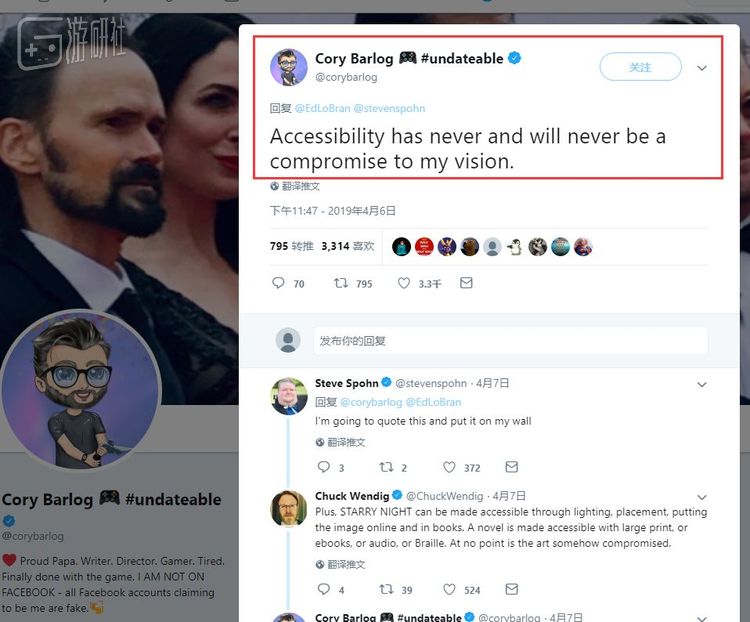The width and height of the screenshot is (750, 622).
Task: Retweet the main accessibility tweet
Action: [x=342, y=284]
